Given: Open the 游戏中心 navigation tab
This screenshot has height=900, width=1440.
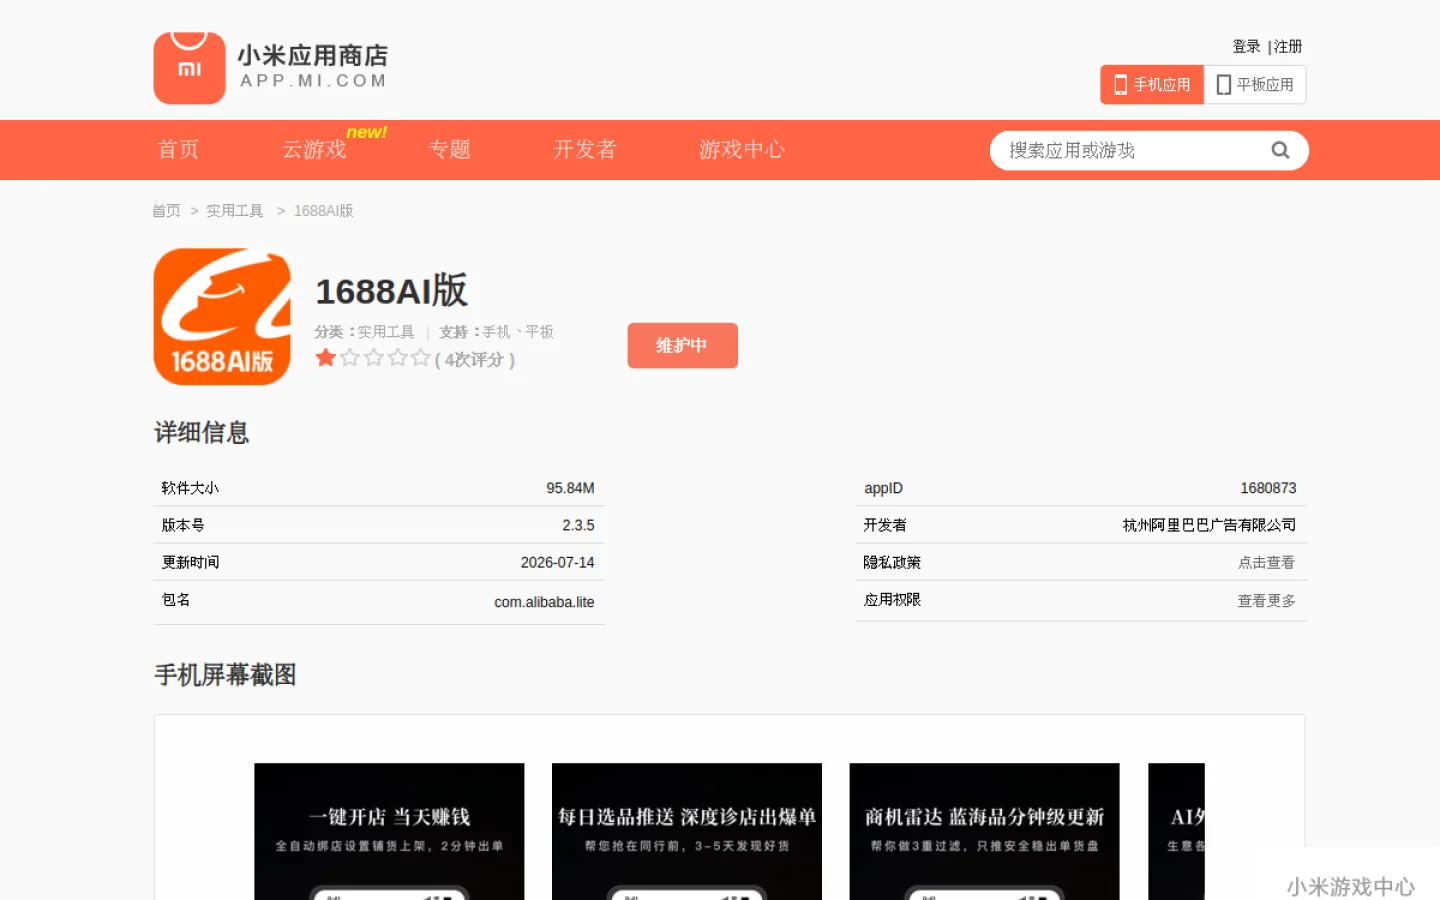Looking at the screenshot, I should (x=742, y=149).
